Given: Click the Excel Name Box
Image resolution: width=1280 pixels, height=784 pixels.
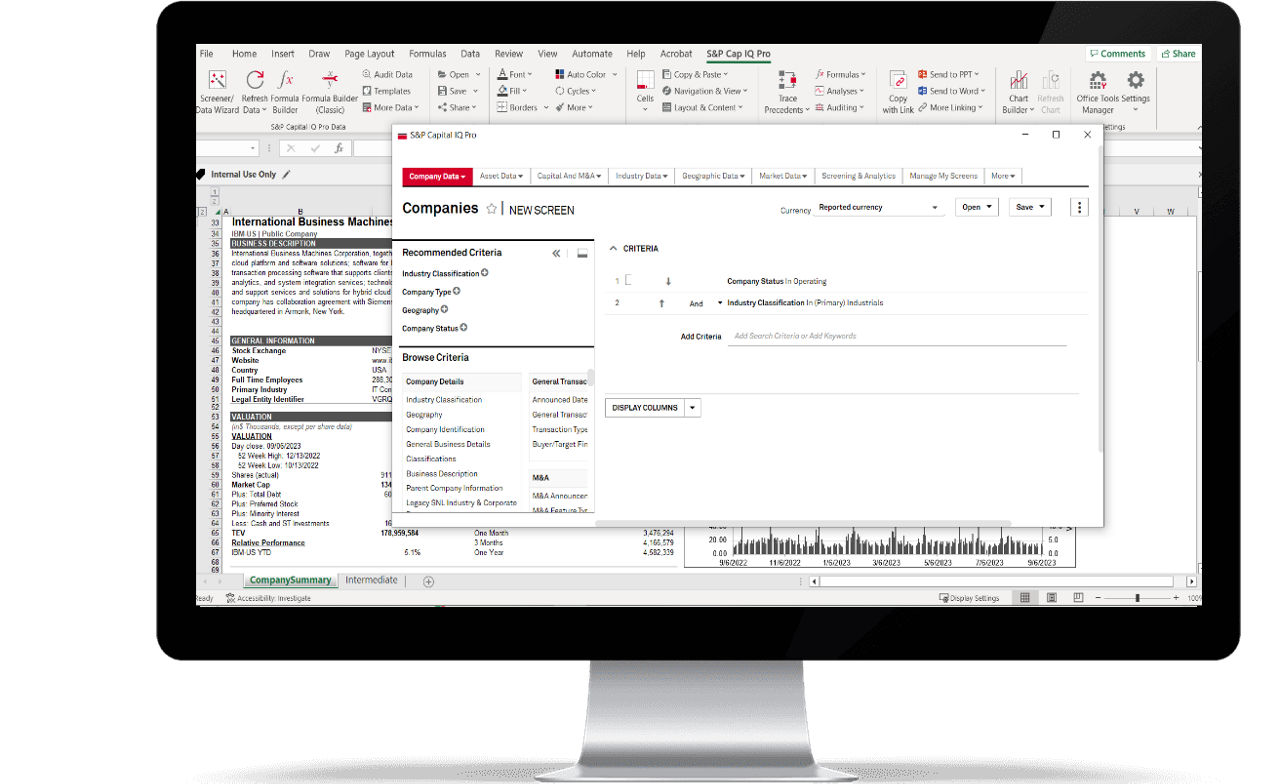Looking at the screenshot, I should point(227,148).
